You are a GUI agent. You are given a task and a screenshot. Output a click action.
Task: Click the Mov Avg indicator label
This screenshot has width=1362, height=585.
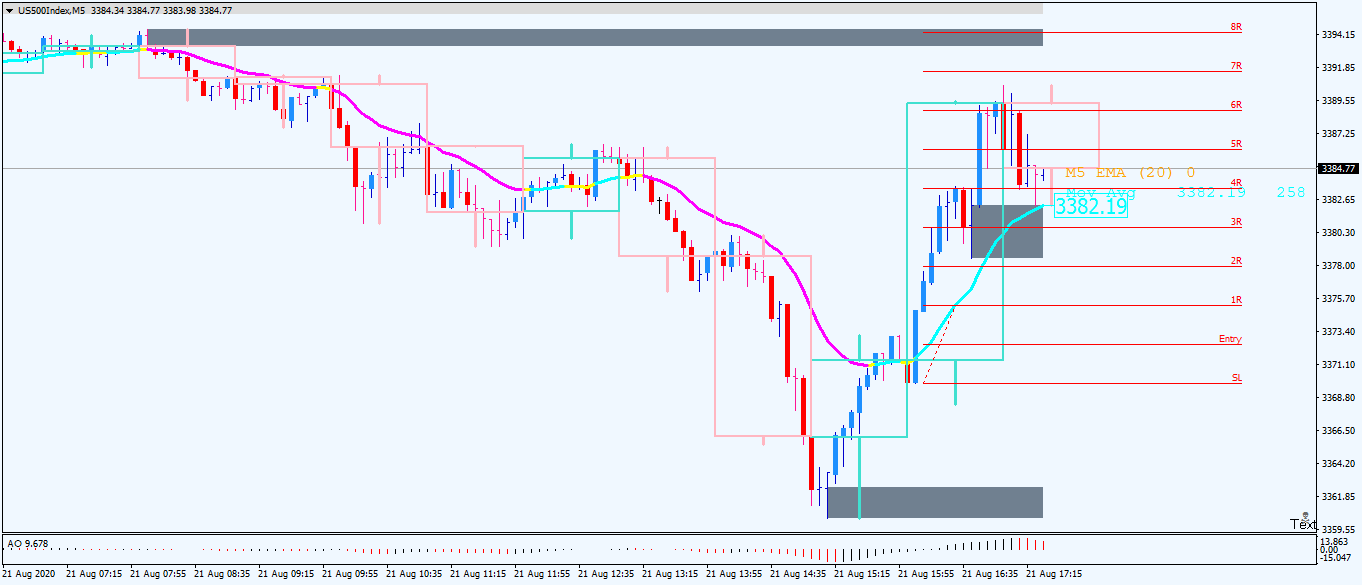(1101, 193)
